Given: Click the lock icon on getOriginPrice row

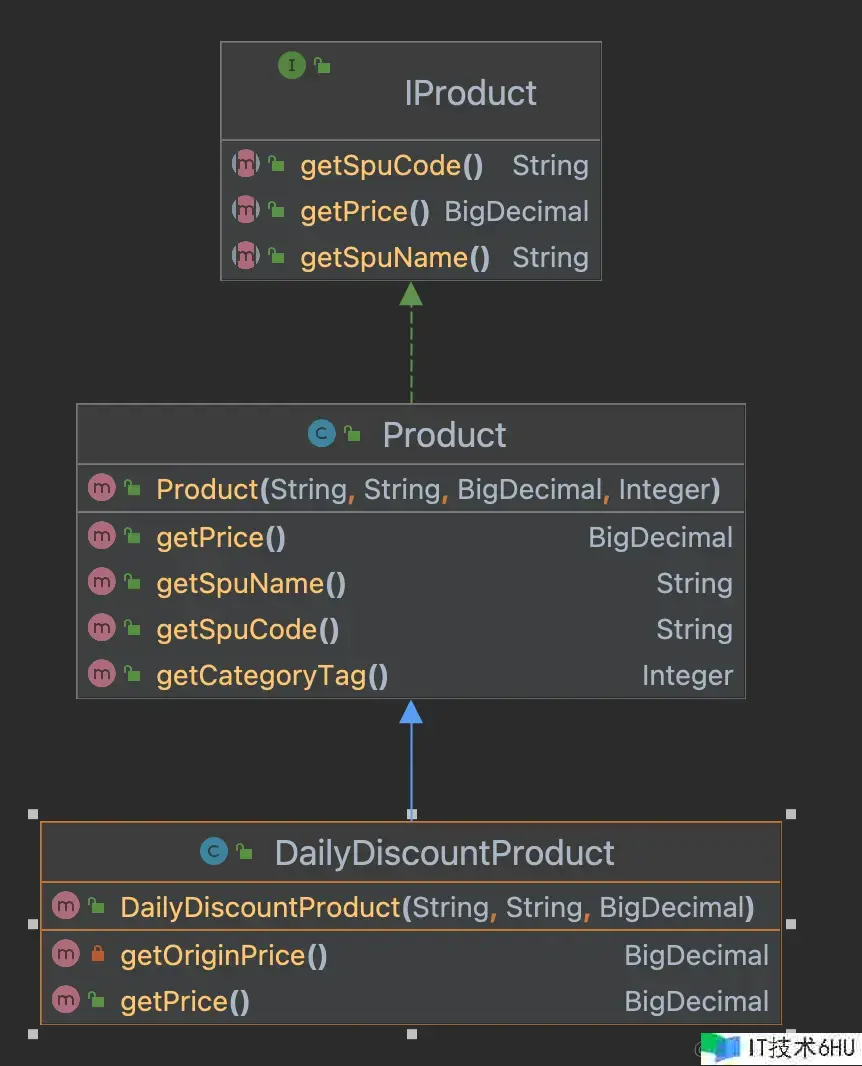Looking at the screenshot, I should (97, 955).
